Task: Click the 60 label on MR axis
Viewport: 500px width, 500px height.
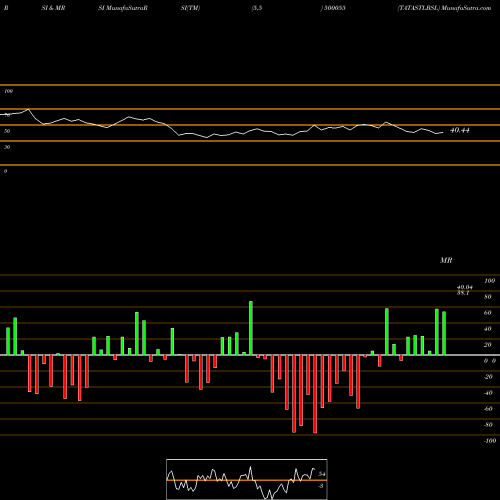Action: 488,313
